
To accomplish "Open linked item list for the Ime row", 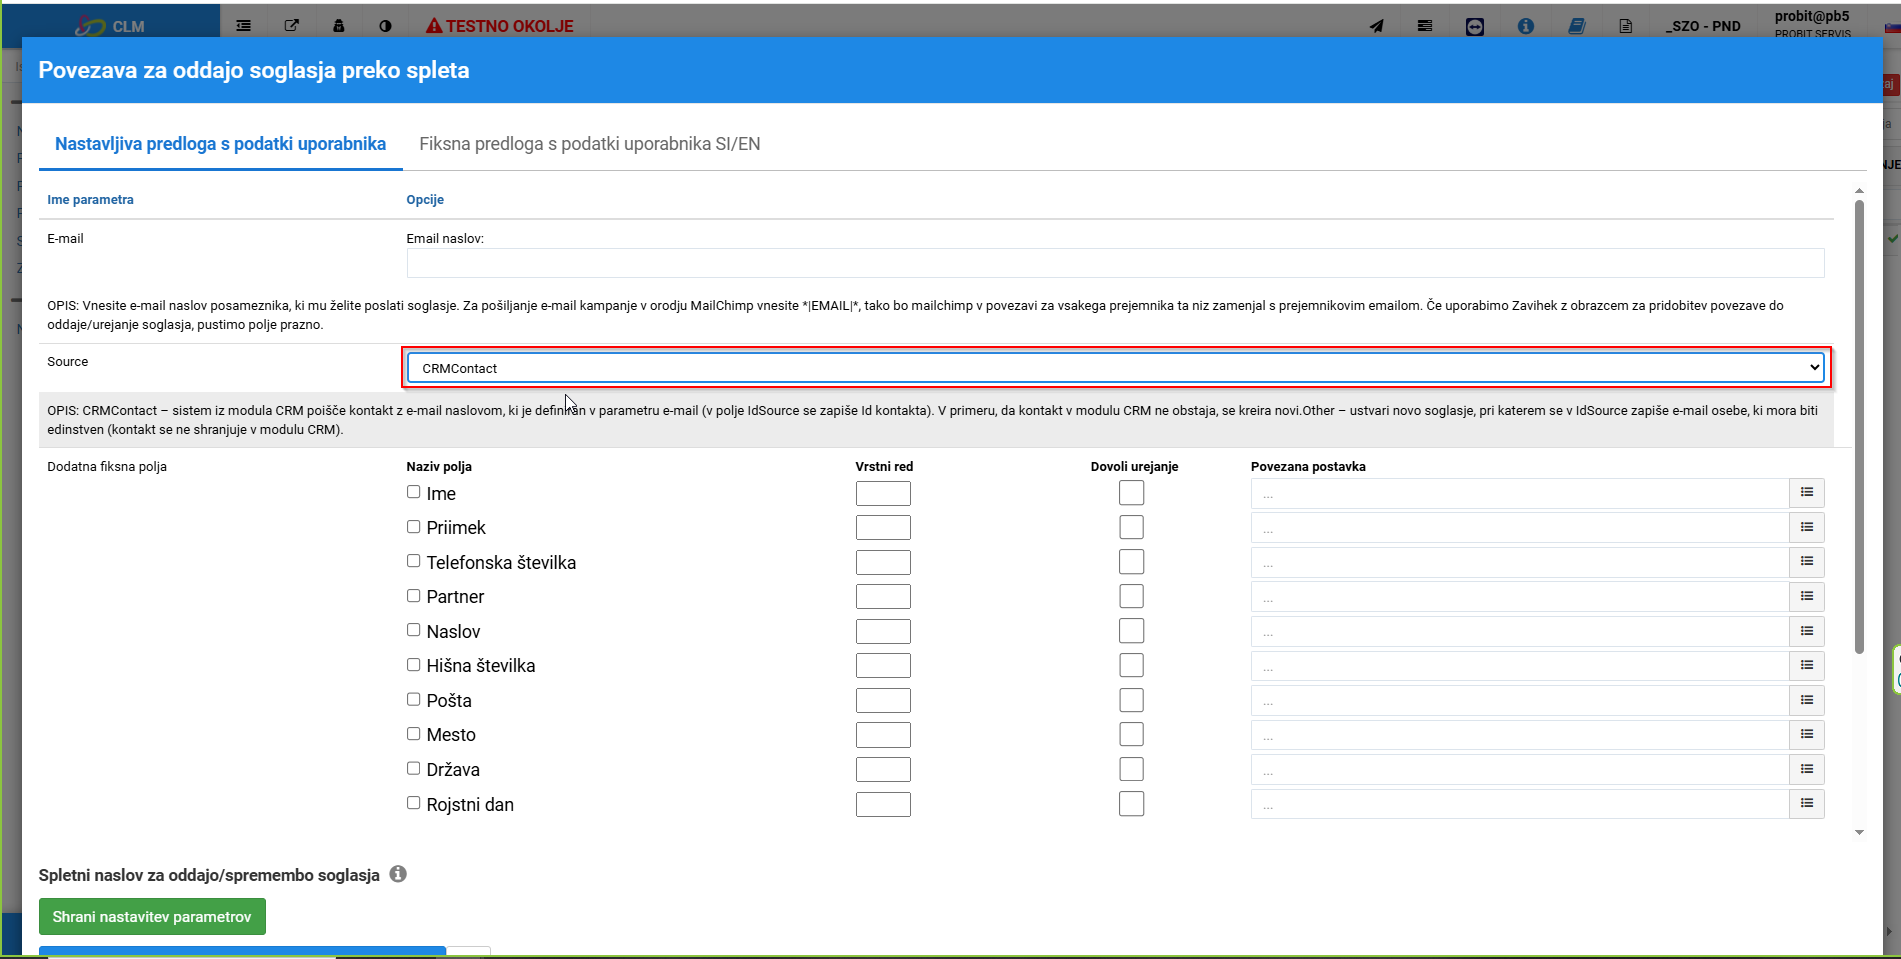I will [1807, 493].
